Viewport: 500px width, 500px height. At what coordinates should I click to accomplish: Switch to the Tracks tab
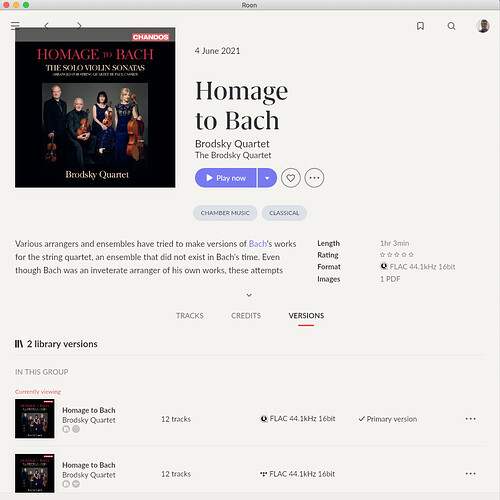pos(190,316)
